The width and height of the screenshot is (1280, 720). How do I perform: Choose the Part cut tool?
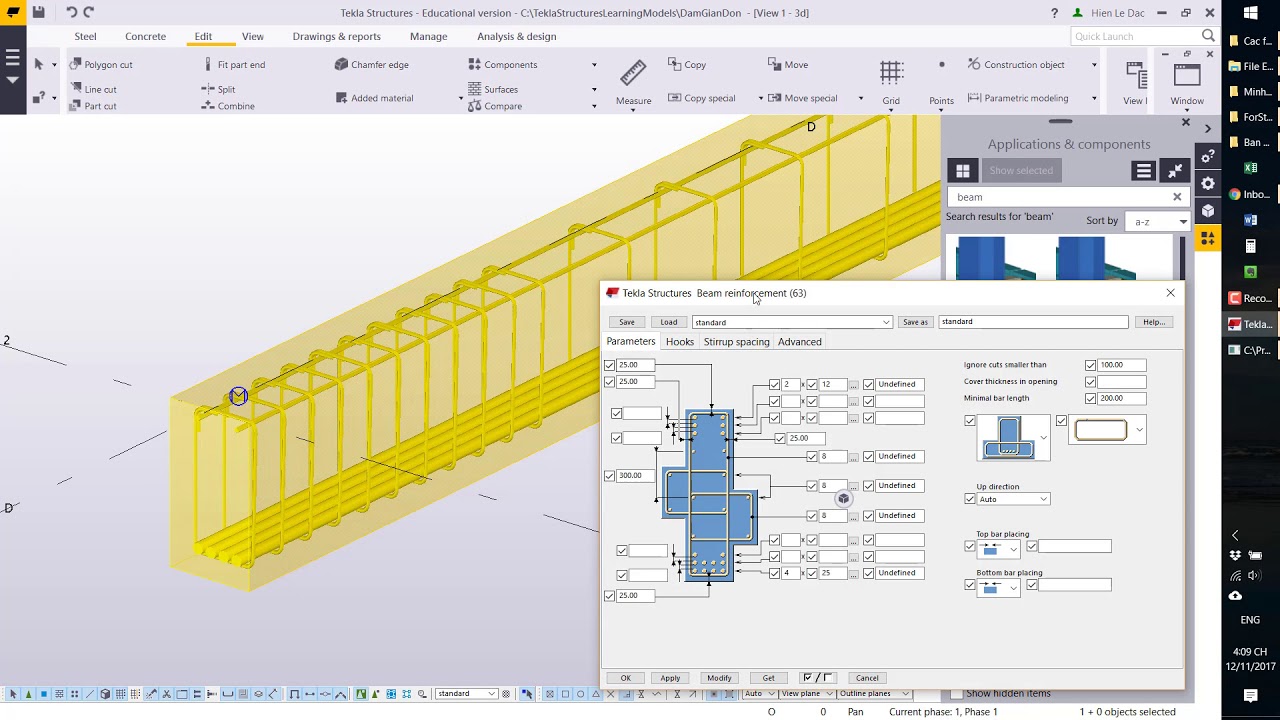point(93,105)
